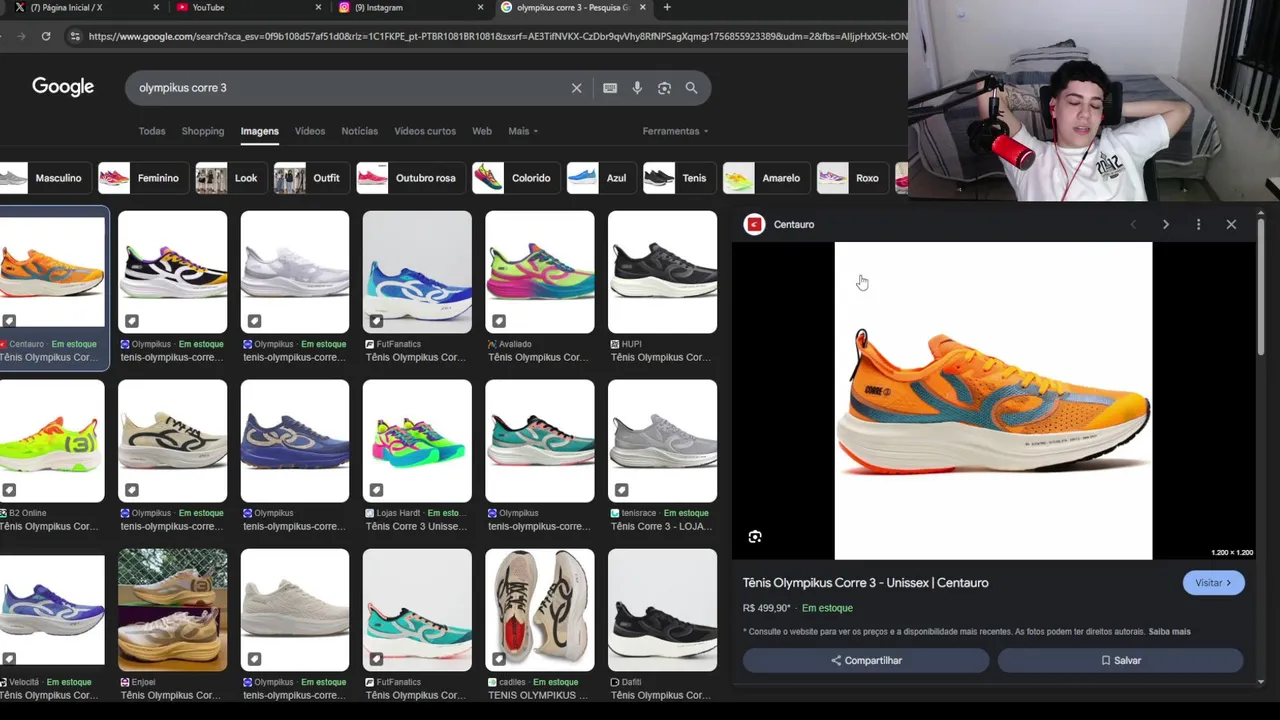Clear the search box with the X icon
Image resolution: width=1280 pixels, height=720 pixels.
point(576,88)
